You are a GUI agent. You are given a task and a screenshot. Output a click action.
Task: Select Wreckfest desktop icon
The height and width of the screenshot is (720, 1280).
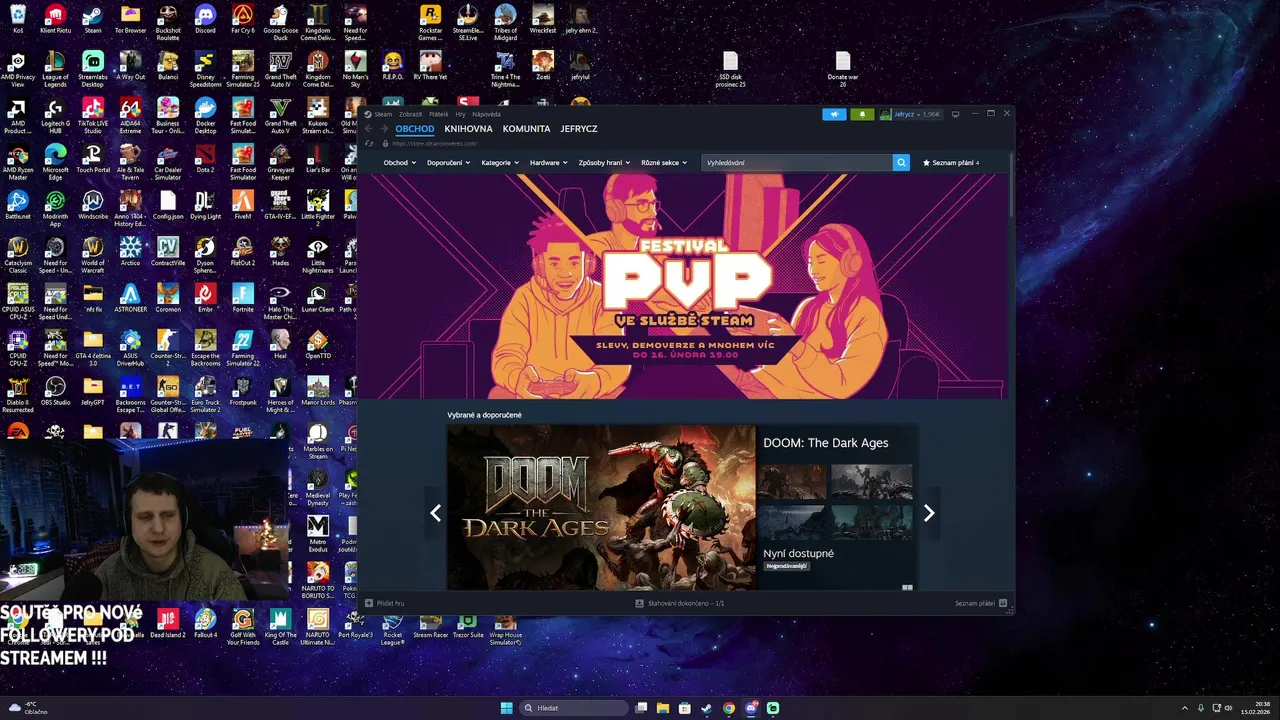point(543,20)
